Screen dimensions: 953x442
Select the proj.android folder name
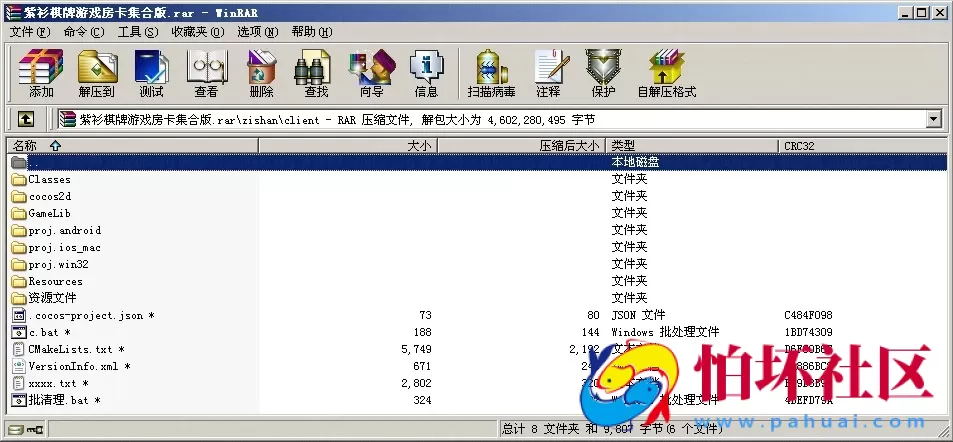click(x=64, y=230)
